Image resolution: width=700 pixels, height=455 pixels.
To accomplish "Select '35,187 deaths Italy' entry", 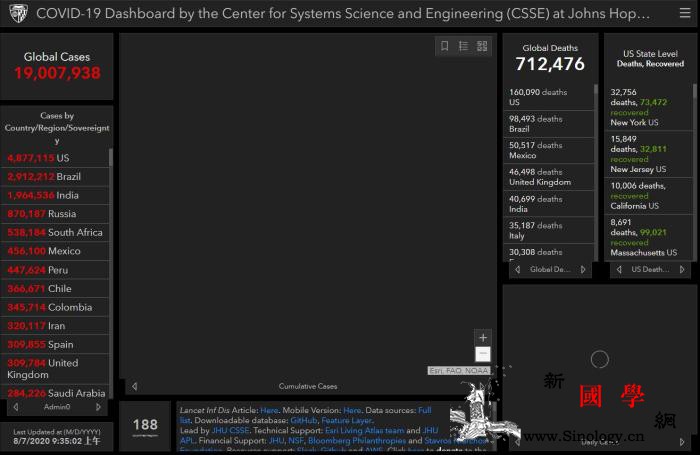I will pyautogui.click(x=549, y=230).
